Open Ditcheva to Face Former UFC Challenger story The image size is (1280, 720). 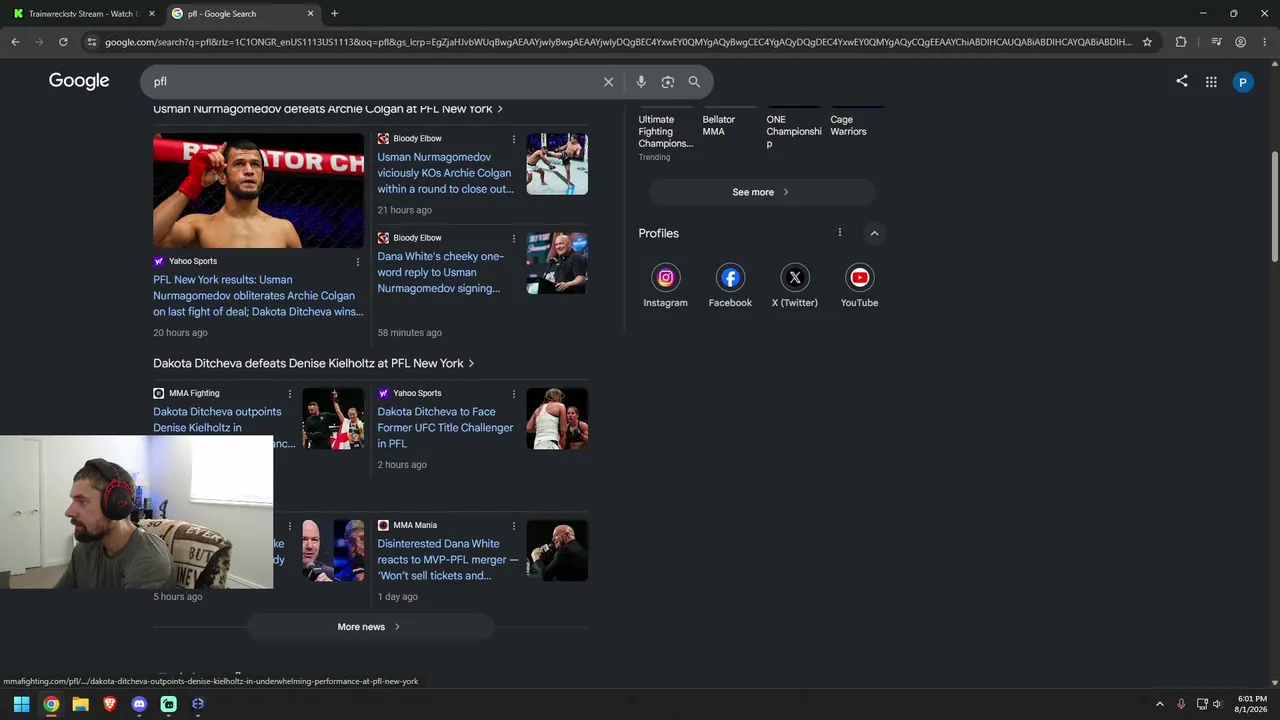445,428
